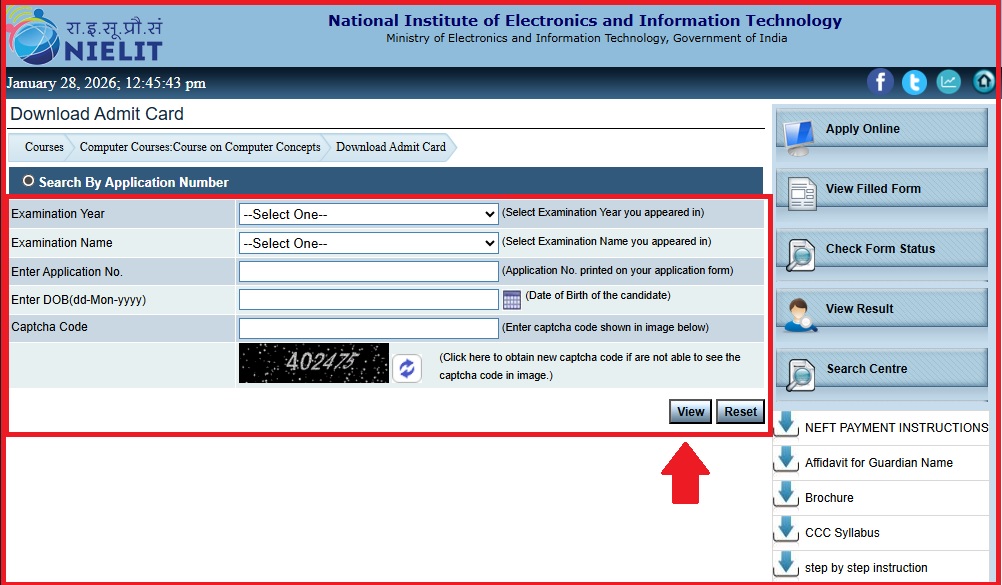Open the Facebook icon in the header
Image resolution: width=1002 pixels, height=585 pixels.
click(x=880, y=82)
